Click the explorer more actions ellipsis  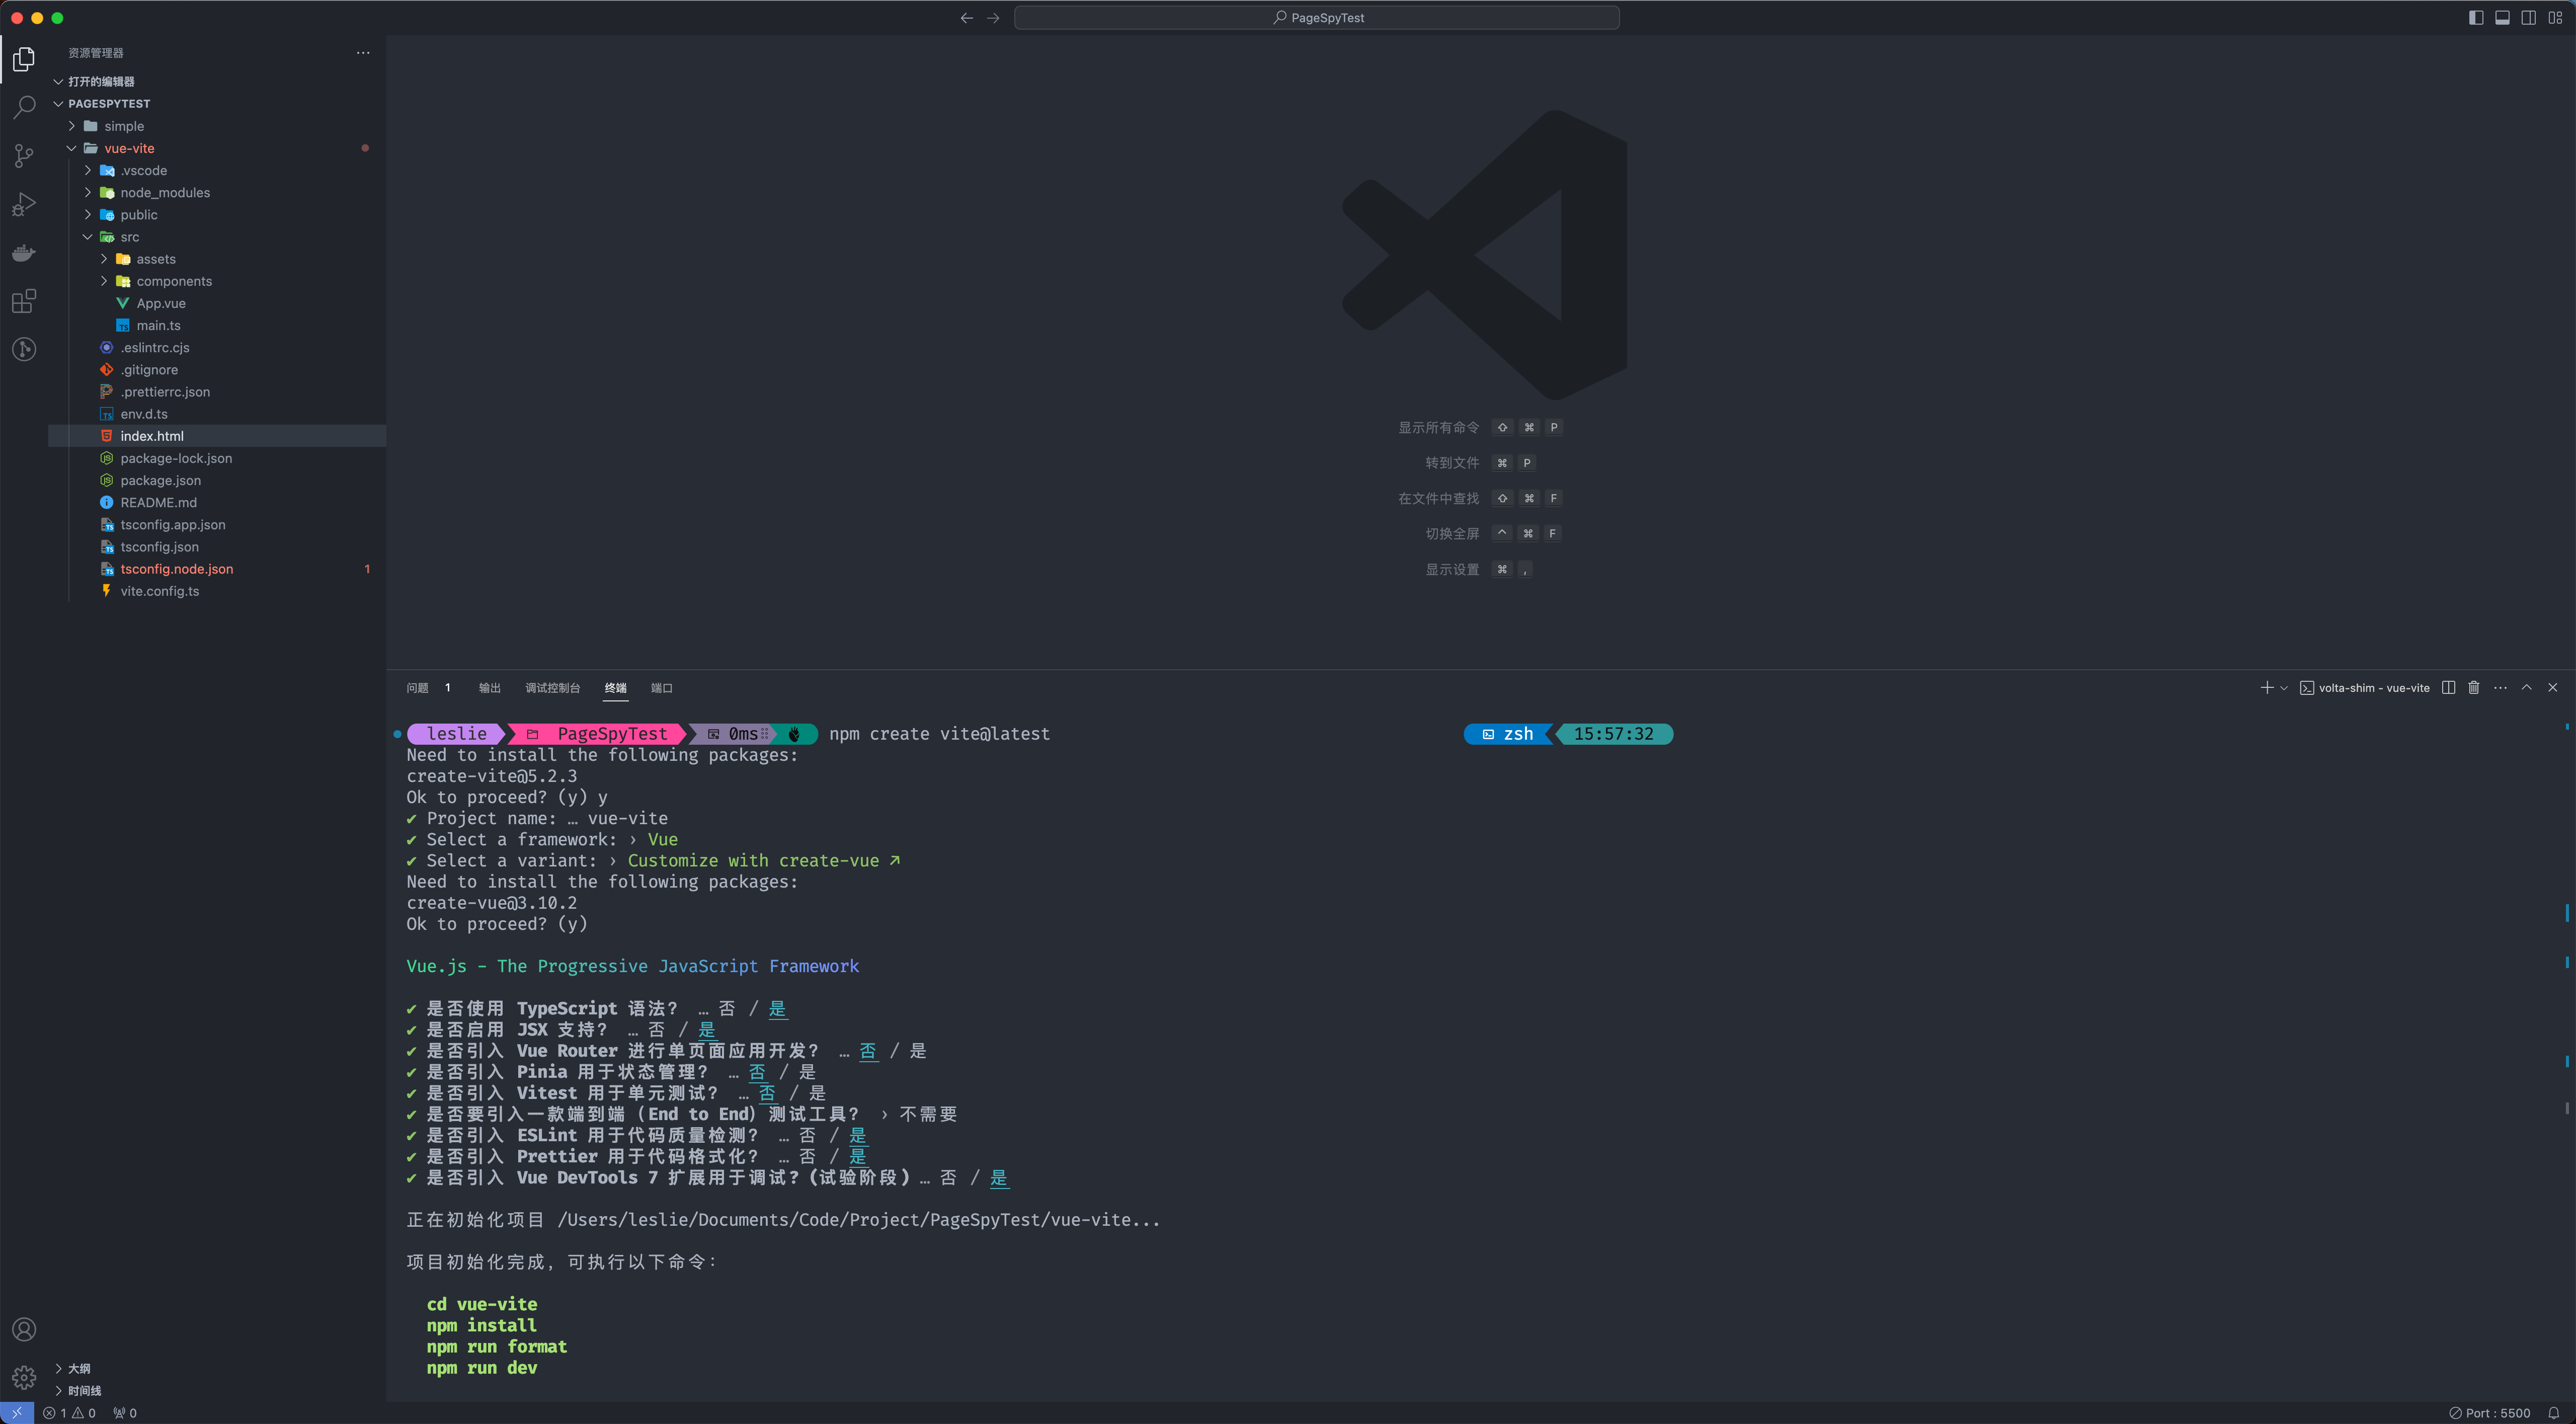coord(363,53)
